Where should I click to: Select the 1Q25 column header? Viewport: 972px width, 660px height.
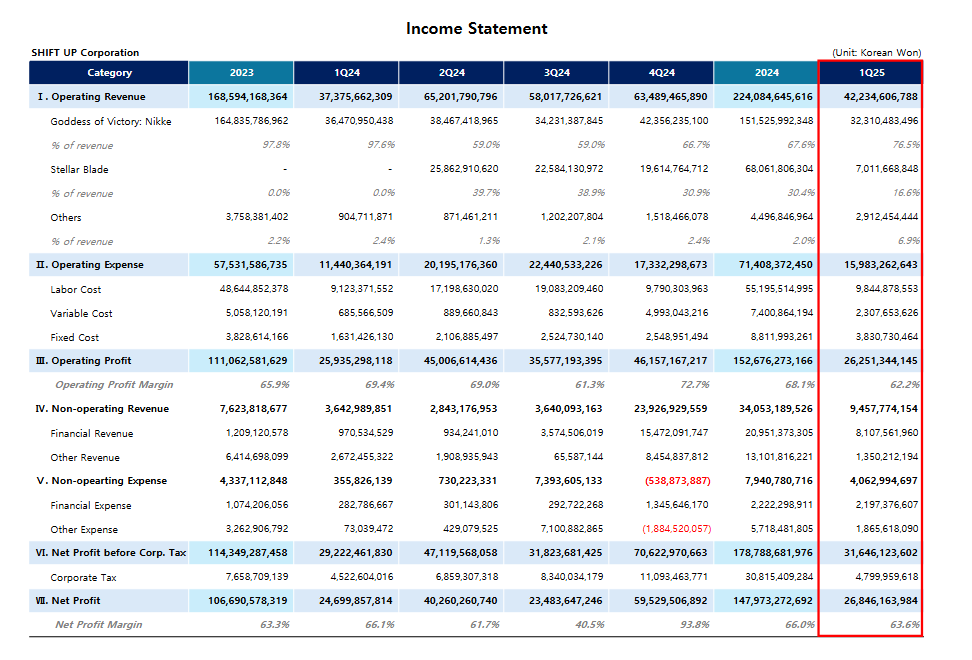click(x=871, y=73)
